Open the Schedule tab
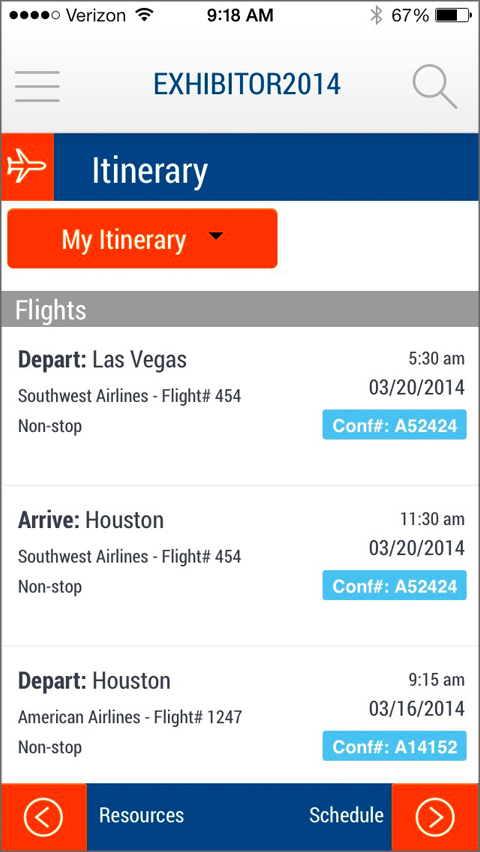The height and width of the screenshot is (852, 480). coord(346,815)
